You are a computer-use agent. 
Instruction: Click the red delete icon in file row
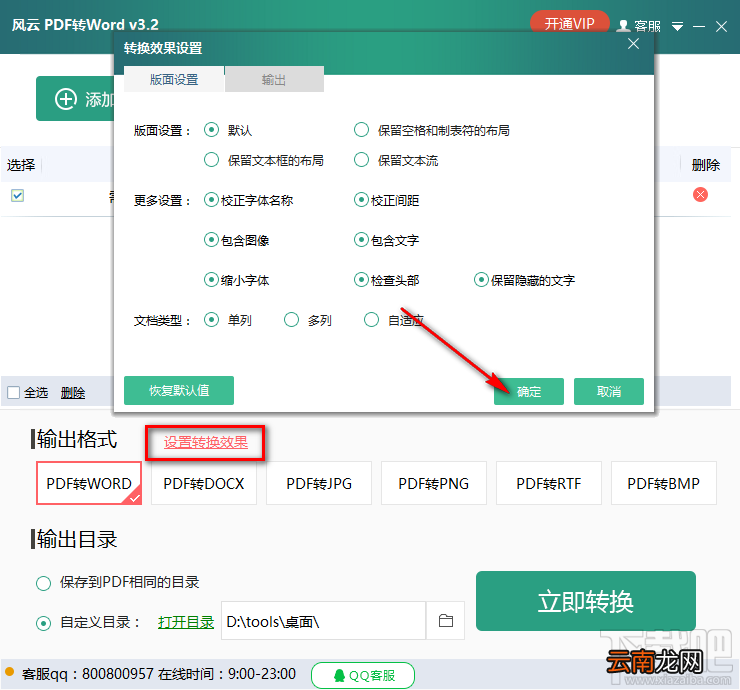point(700,194)
